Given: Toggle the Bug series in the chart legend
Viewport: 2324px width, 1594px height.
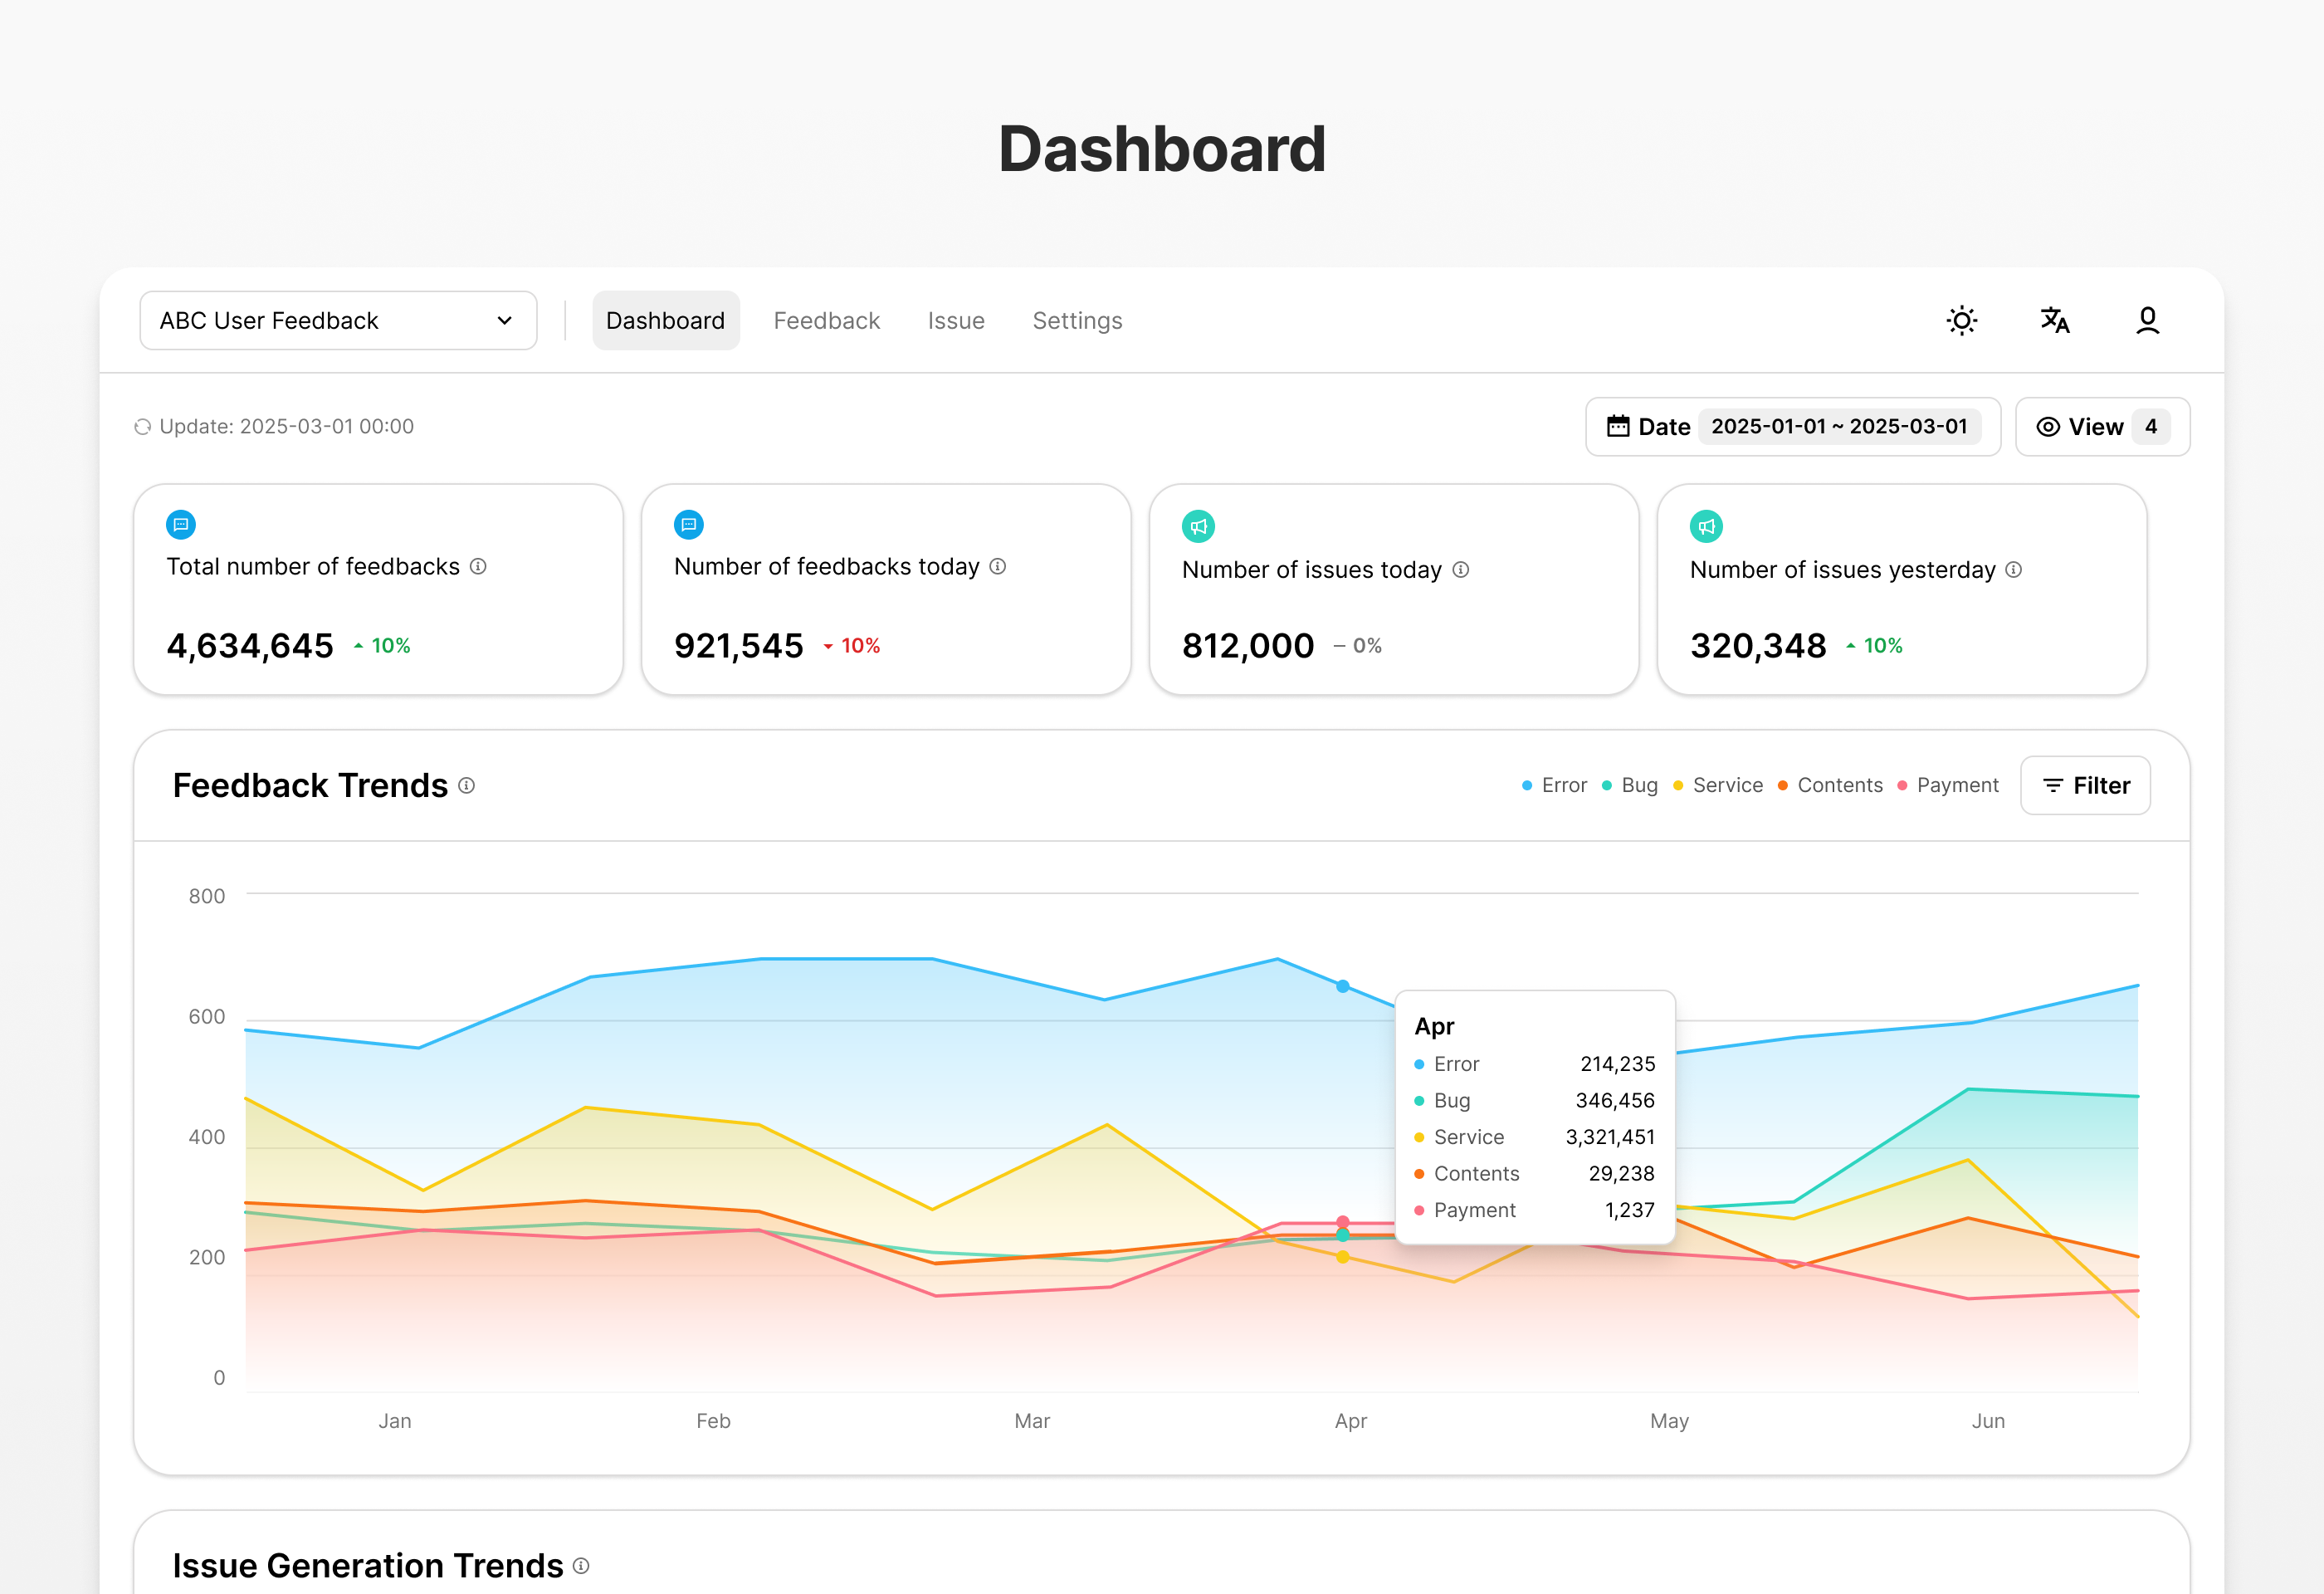Looking at the screenshot, I should pos(1629,785).
